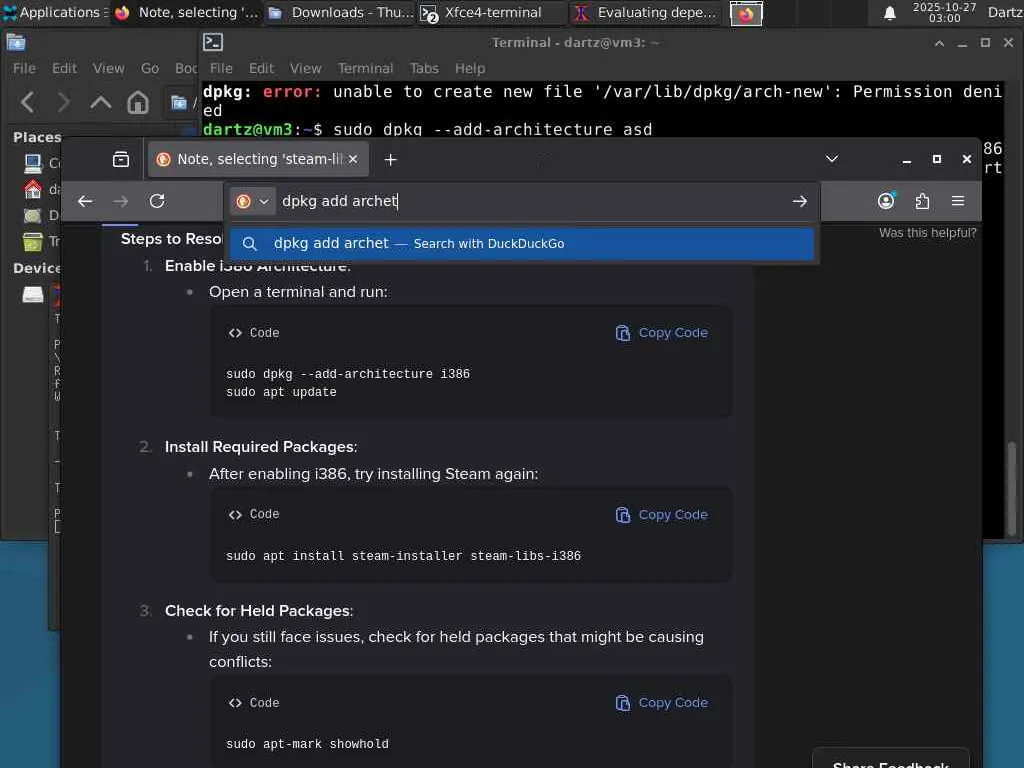Viewport: 1024px width, 768px height.
Task: Copy code for apt-mark showhold block
Action: tap(662, 703)
